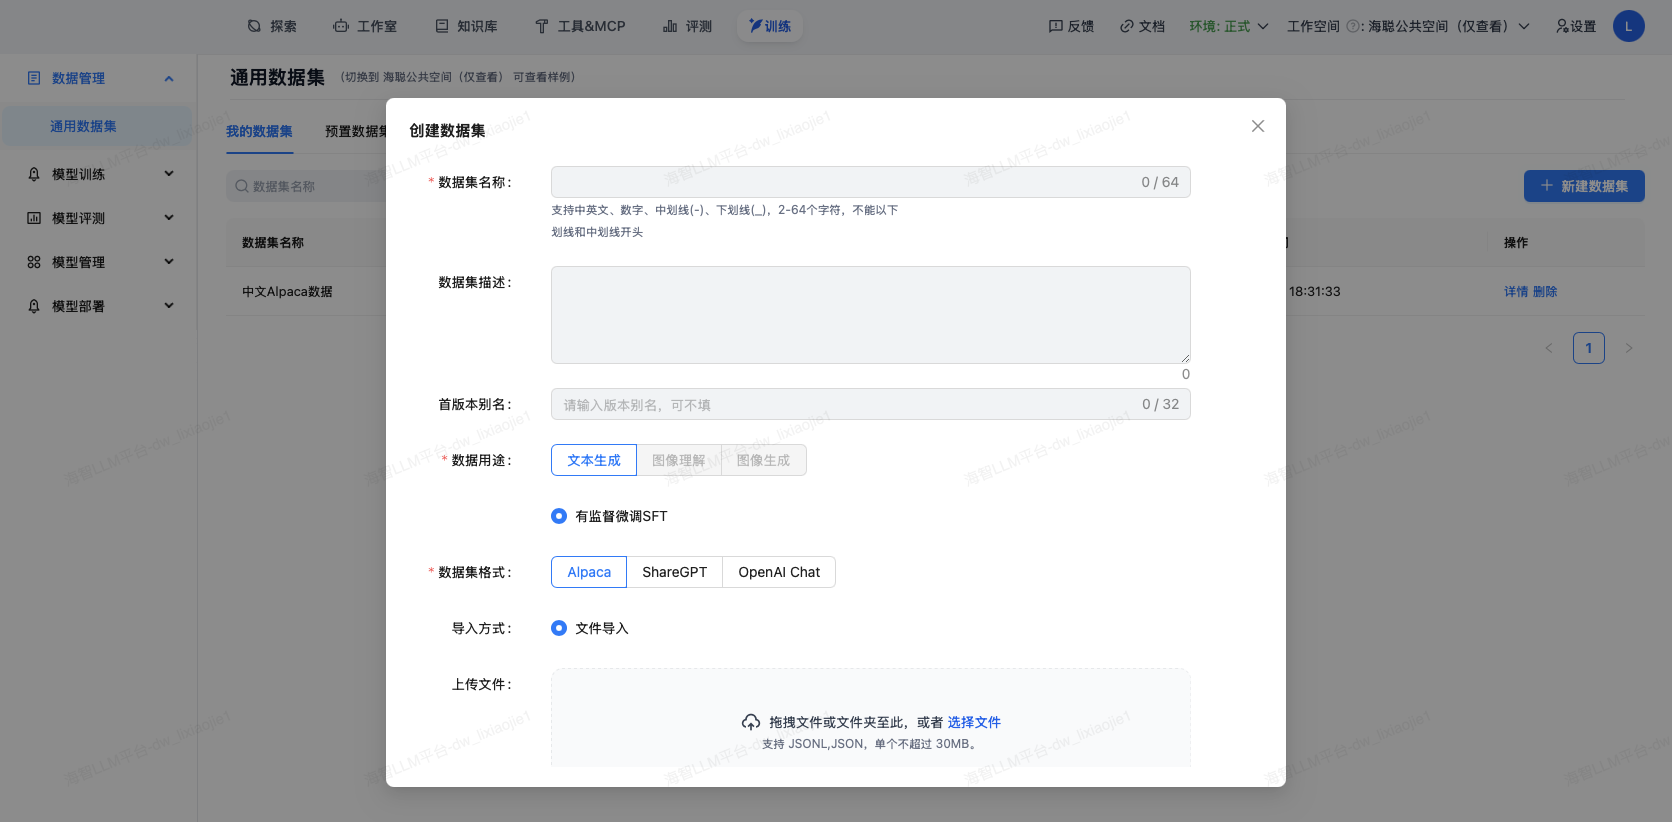This screenshot has width=1672, height=822.
Task: Switch to the 图像理解 data usage tab
Action: pos(678,460)
